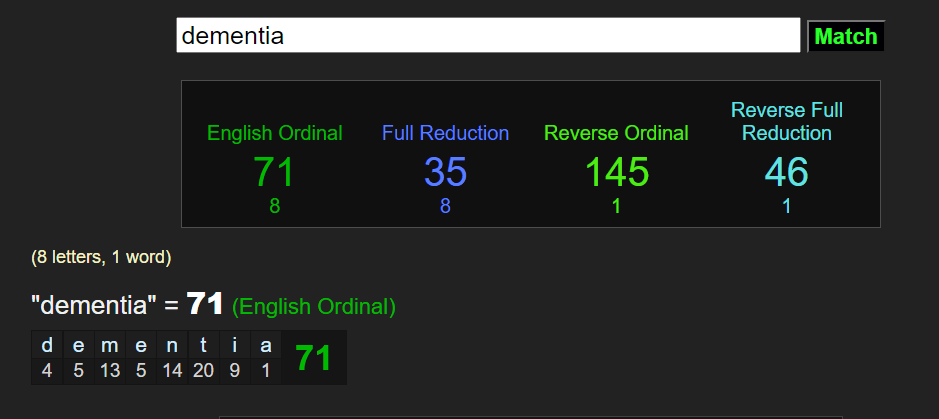
Task: Select the Full Reduction cipher label
Action: click(x=445, y=133)
